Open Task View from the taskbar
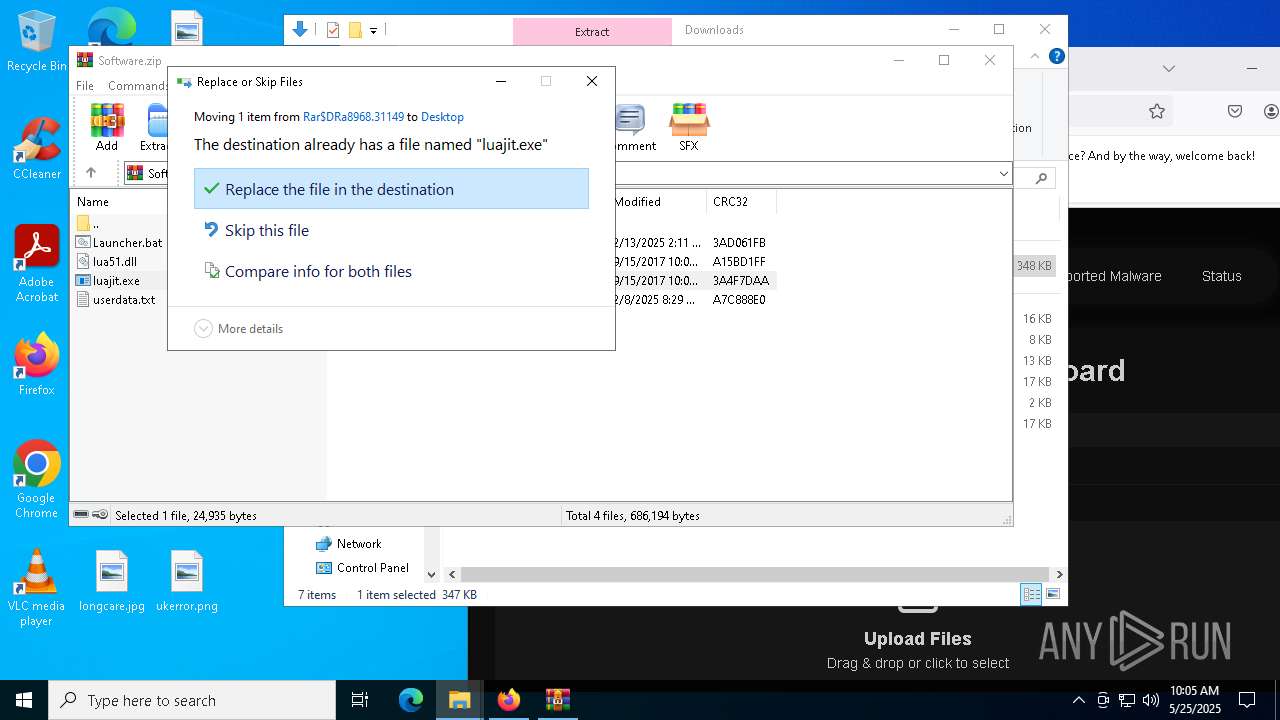1280x720 pixels. pyautogui.click(x=360, y=700)
